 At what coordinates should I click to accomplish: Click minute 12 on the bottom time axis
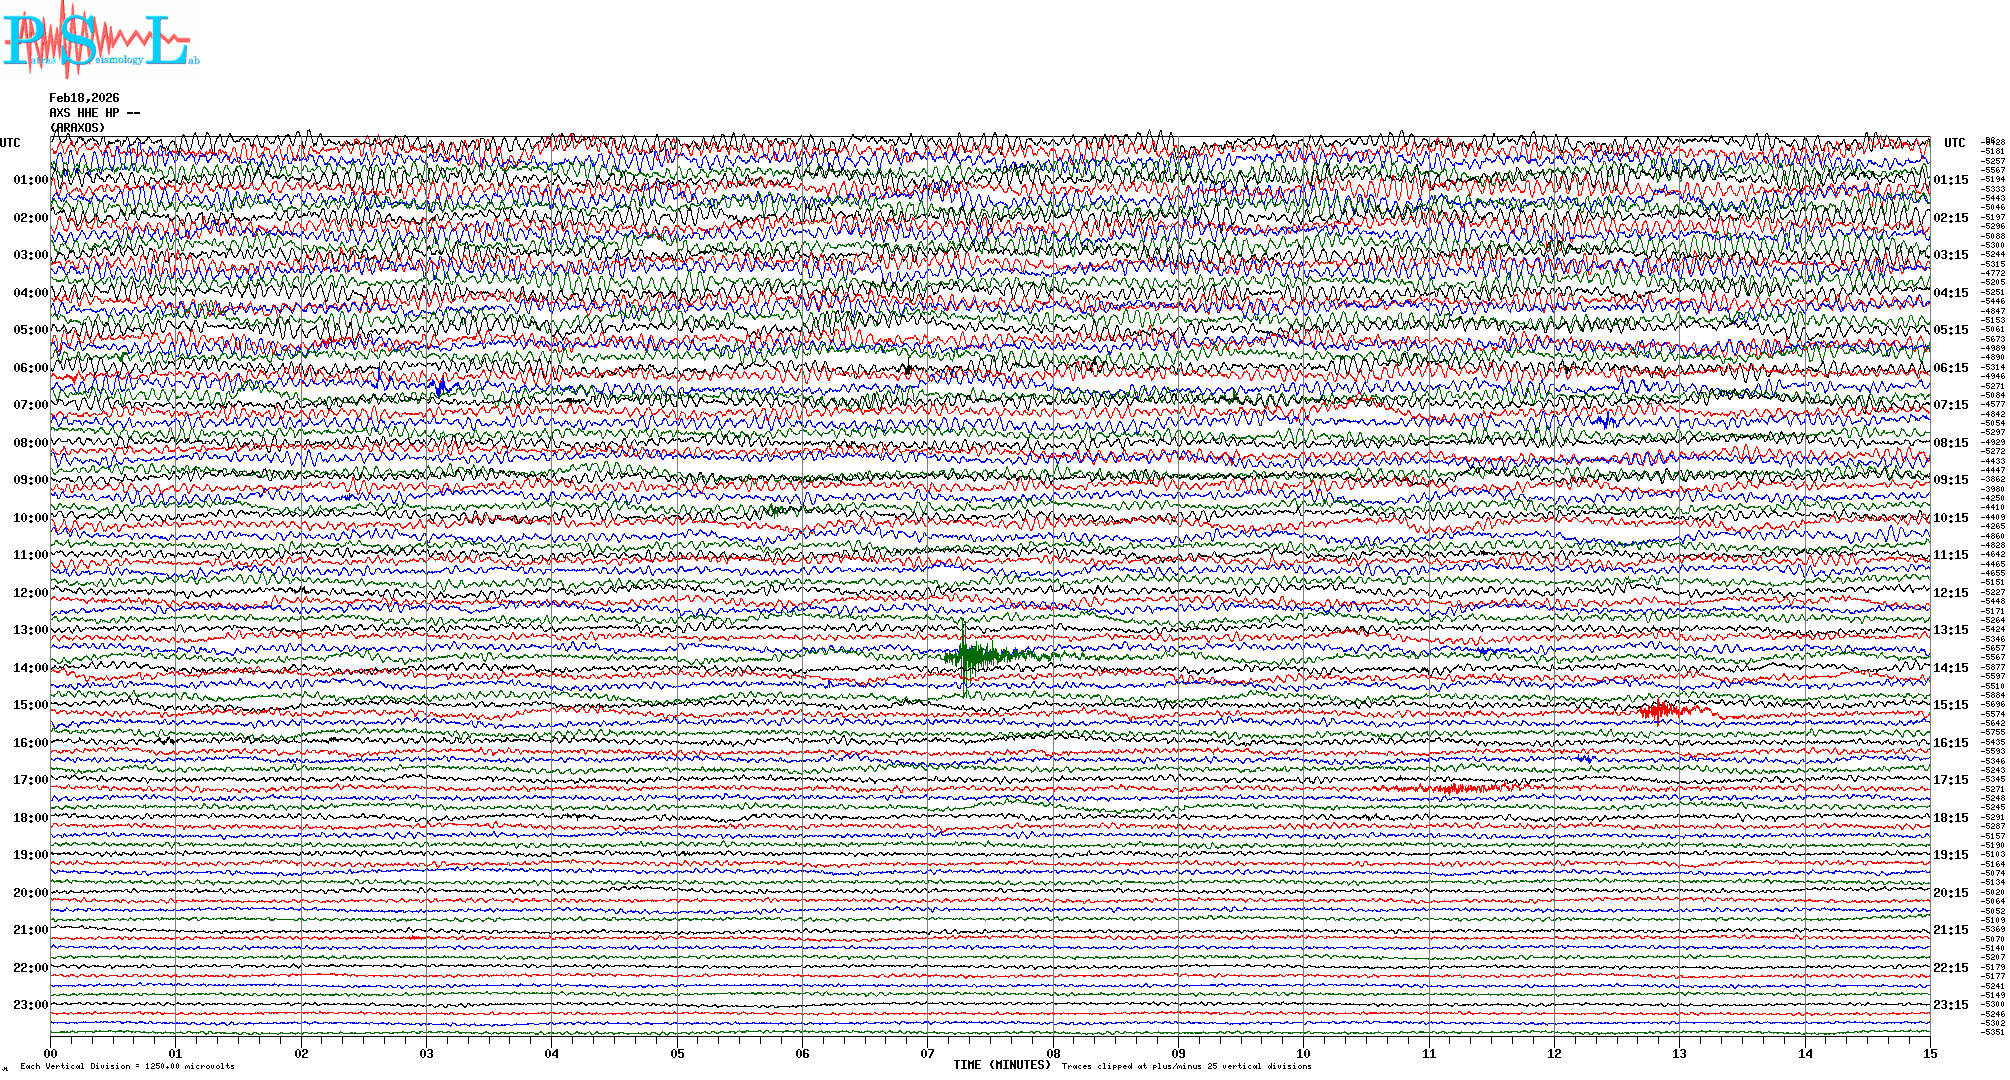1554,1053
